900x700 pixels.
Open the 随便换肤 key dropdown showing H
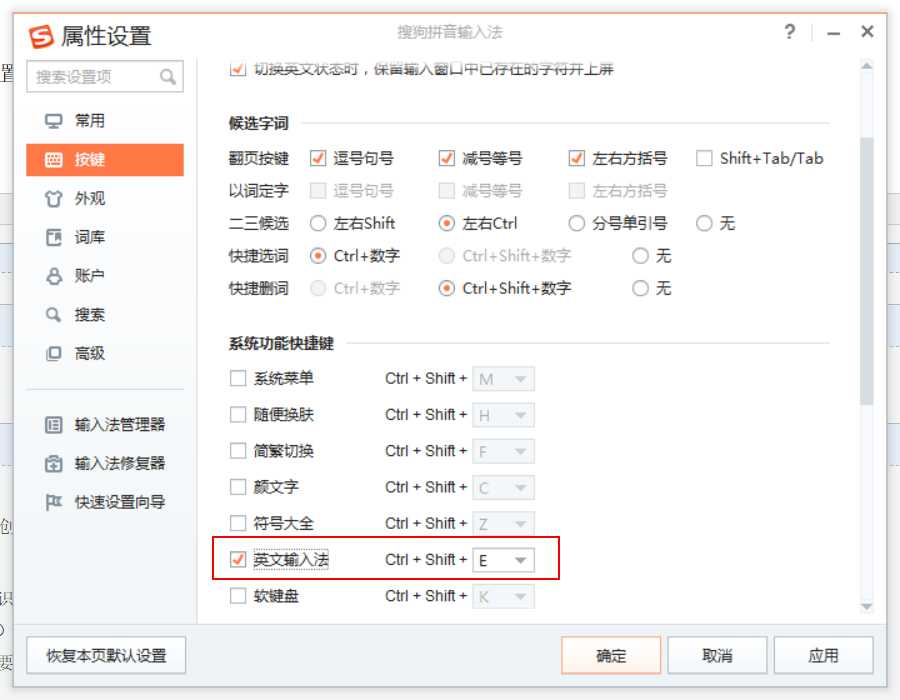pyautogui.click(x=503, y=415)
